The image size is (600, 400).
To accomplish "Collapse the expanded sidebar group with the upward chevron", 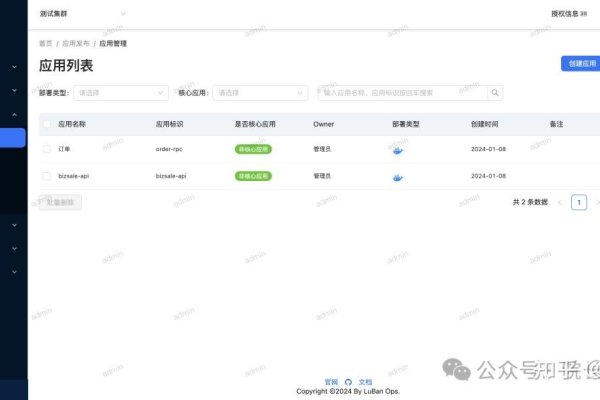I will pos(14,114).
